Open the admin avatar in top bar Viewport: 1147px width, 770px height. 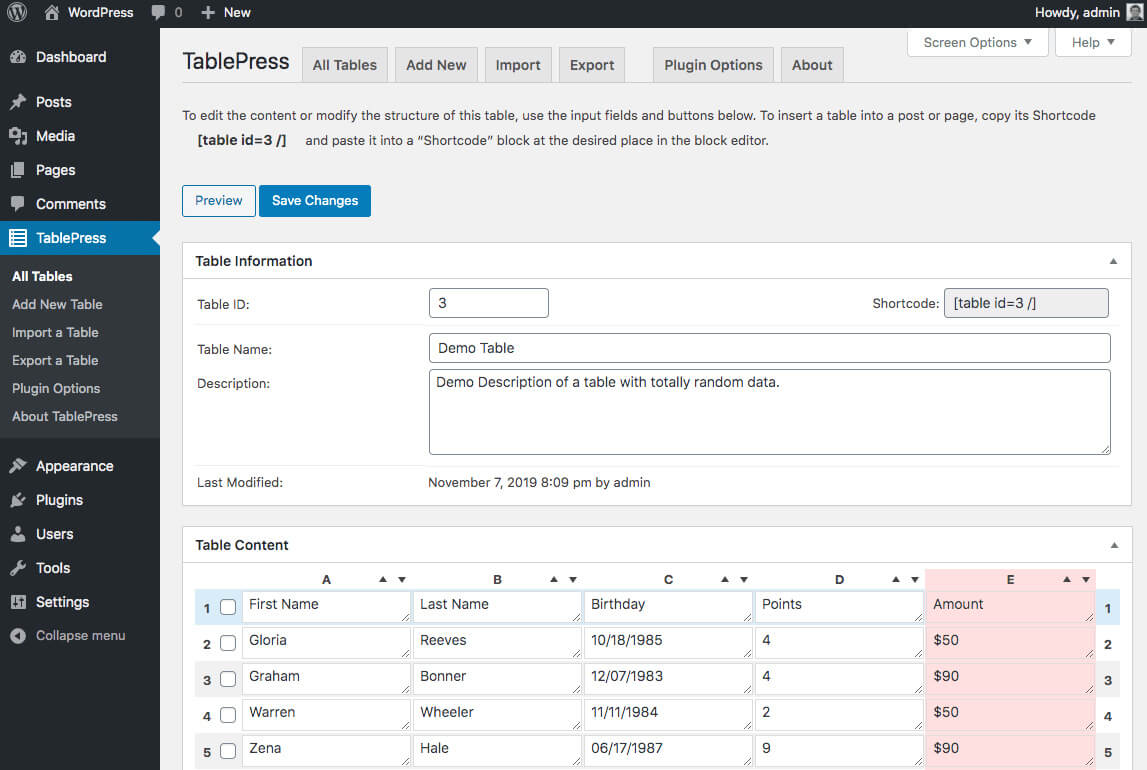1135,12
